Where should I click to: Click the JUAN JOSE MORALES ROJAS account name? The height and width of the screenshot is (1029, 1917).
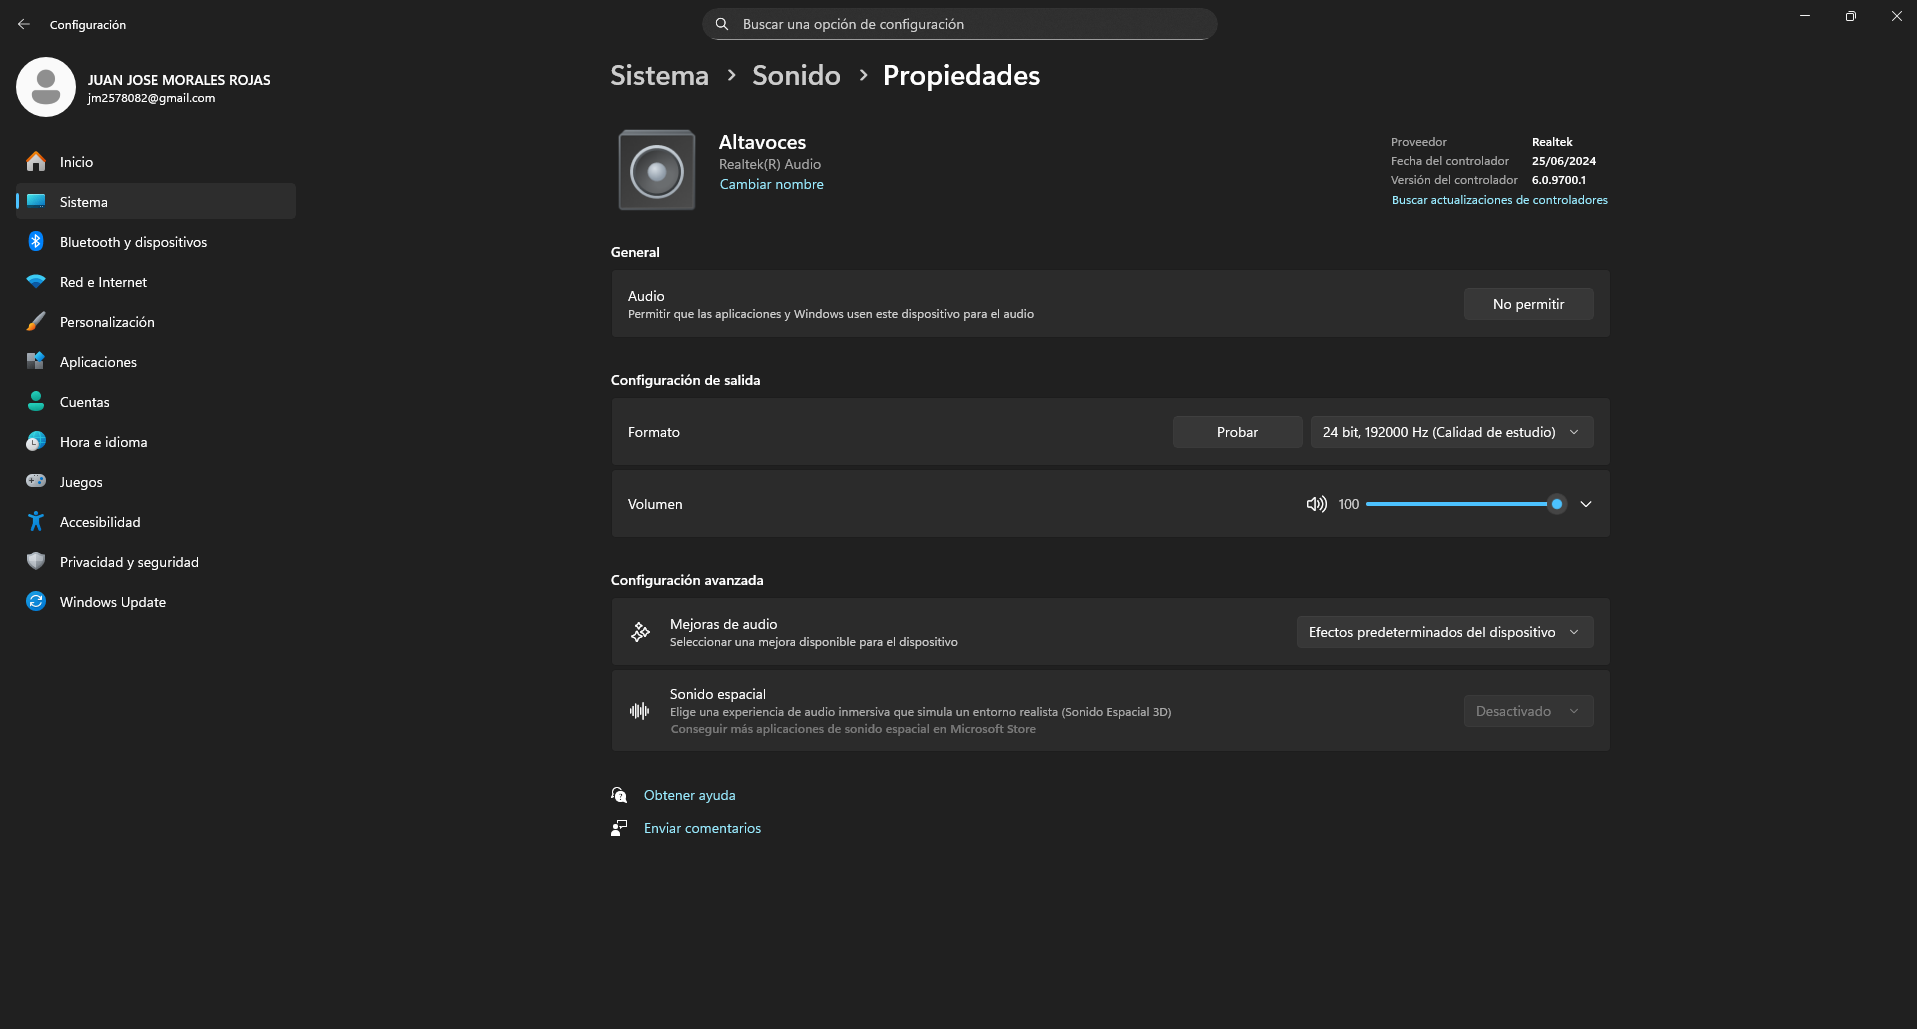click(179, 80)
